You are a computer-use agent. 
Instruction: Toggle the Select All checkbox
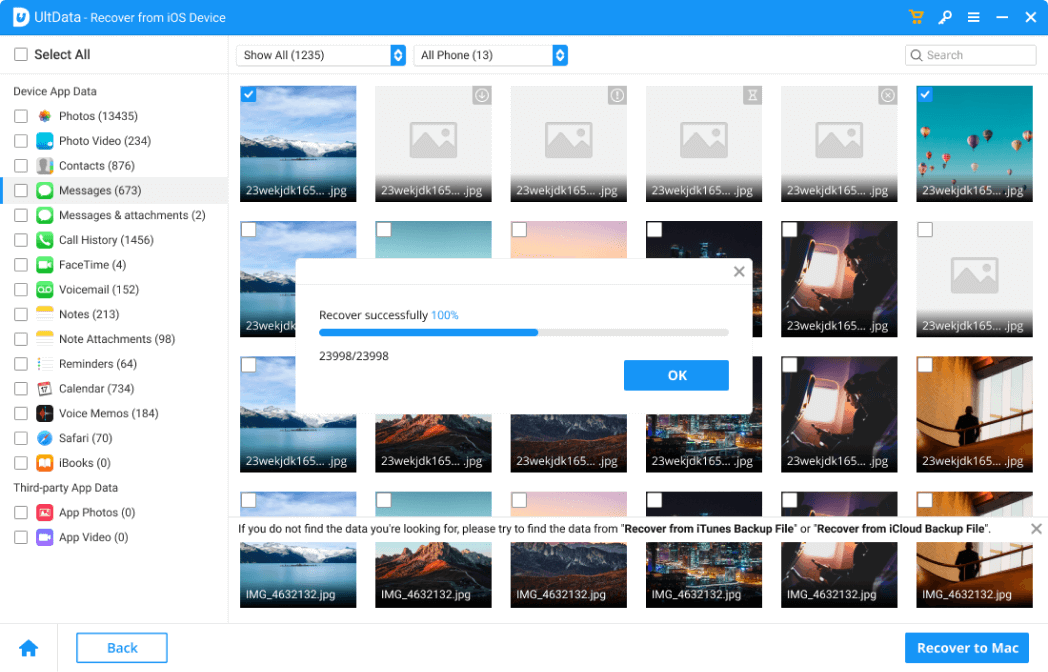[21, 55]
